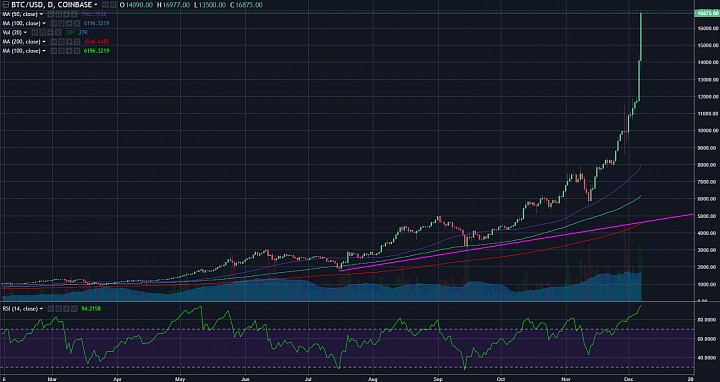
Task: Click the MA (200, close) legend label
Action: 21,42
